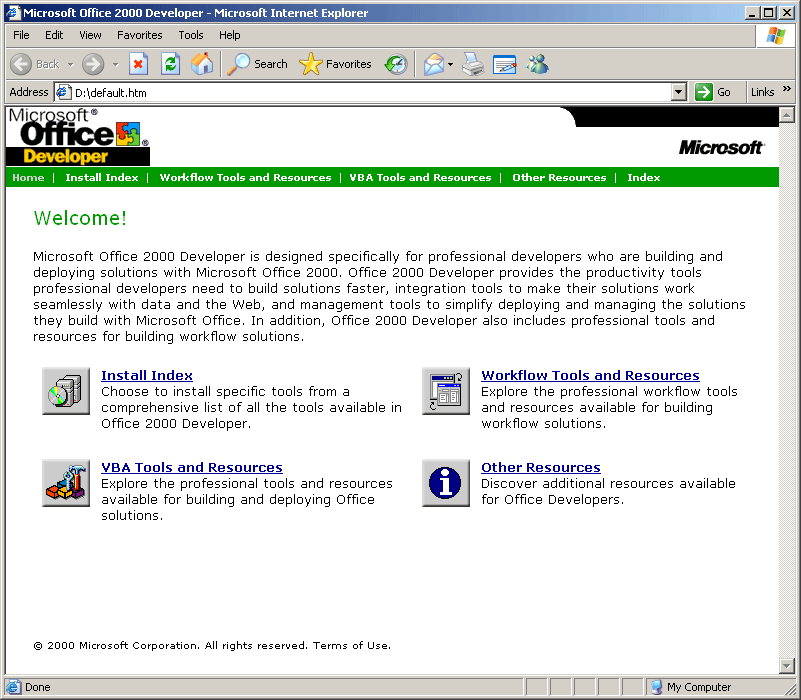Expand the Back history dropdown arrow
This screenshot has height=700, width=801.
point(70,65)
